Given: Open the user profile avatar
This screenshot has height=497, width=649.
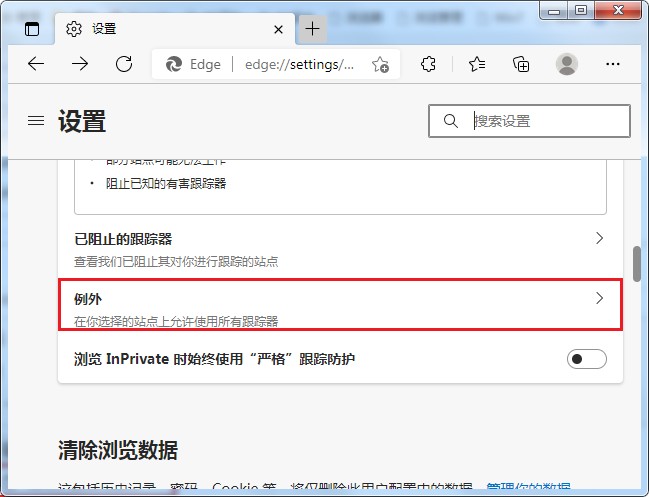Looking at the screenshot, I should coord(567,64).
